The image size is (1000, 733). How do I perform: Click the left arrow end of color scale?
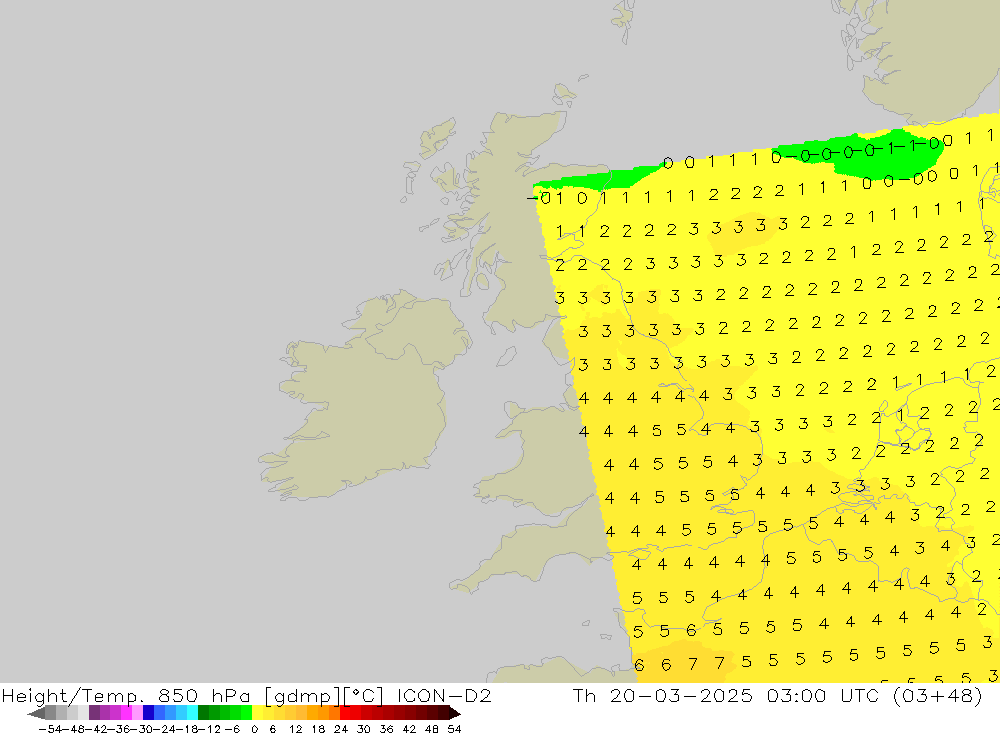click(36, 713)
